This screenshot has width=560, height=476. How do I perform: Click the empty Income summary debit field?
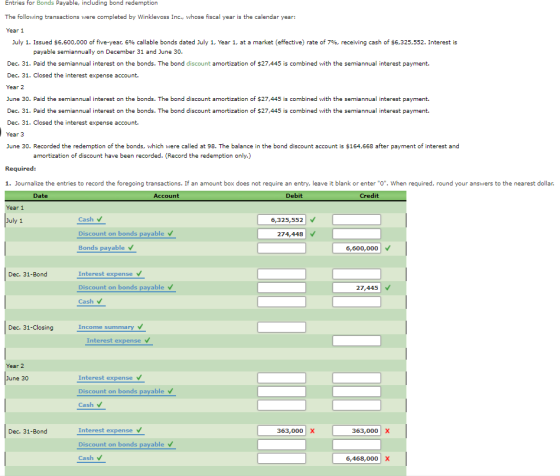pos(281,327)
